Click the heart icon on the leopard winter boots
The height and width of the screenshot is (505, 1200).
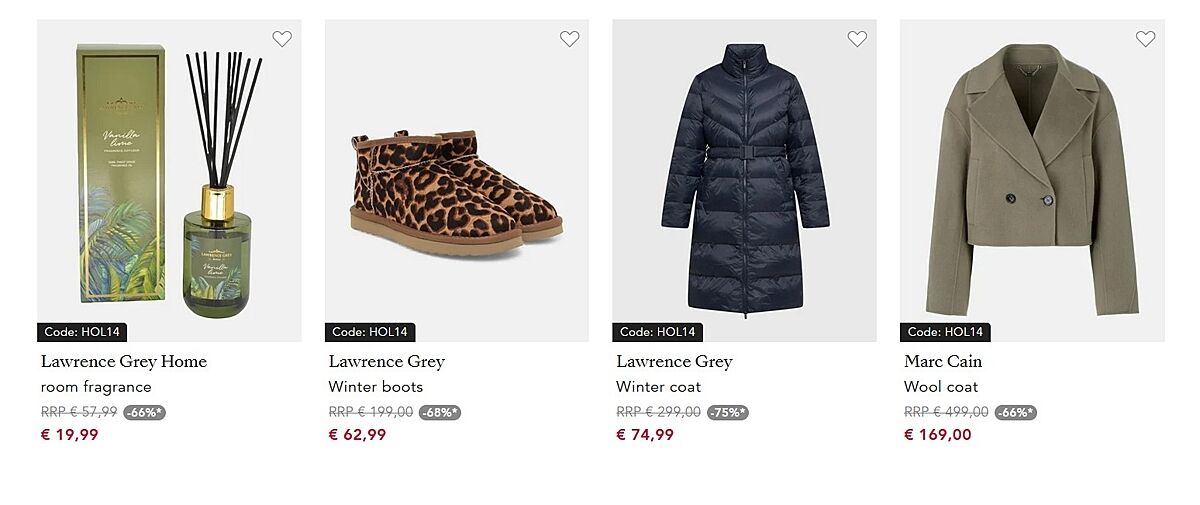(x=569, y=39)
